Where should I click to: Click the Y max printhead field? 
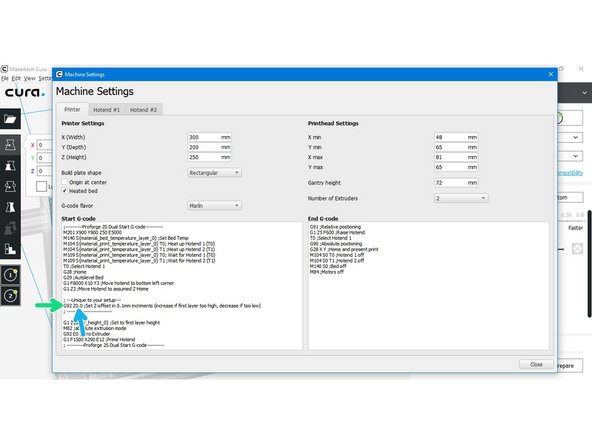[456, 167]
